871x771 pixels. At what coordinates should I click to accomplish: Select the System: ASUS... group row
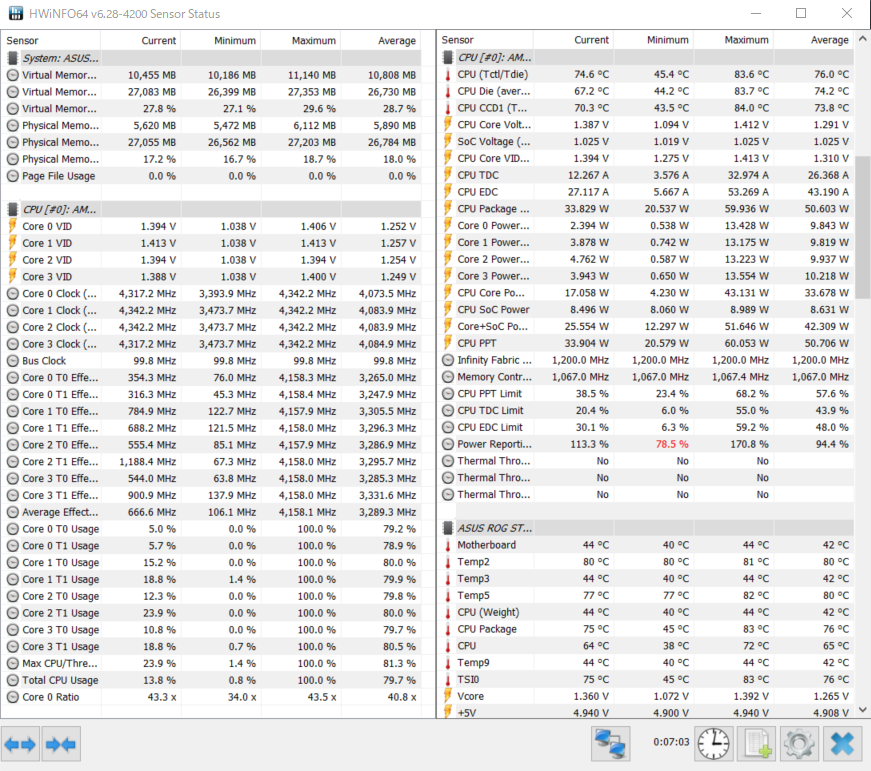tap(211, 58)
